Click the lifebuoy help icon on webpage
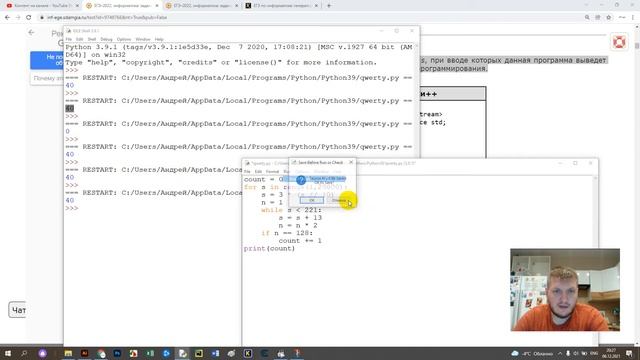 point(619,42)
